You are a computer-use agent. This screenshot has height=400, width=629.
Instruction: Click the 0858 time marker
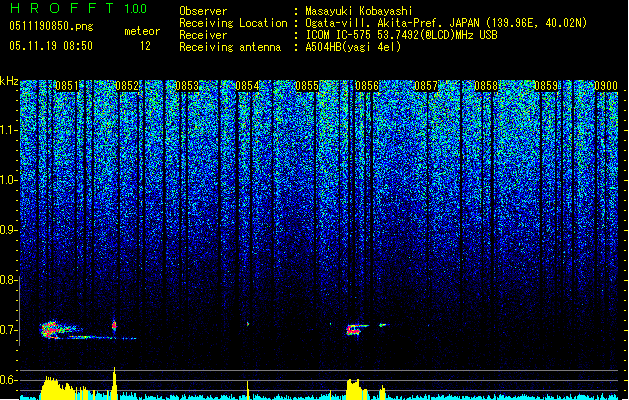click(486, 86)
